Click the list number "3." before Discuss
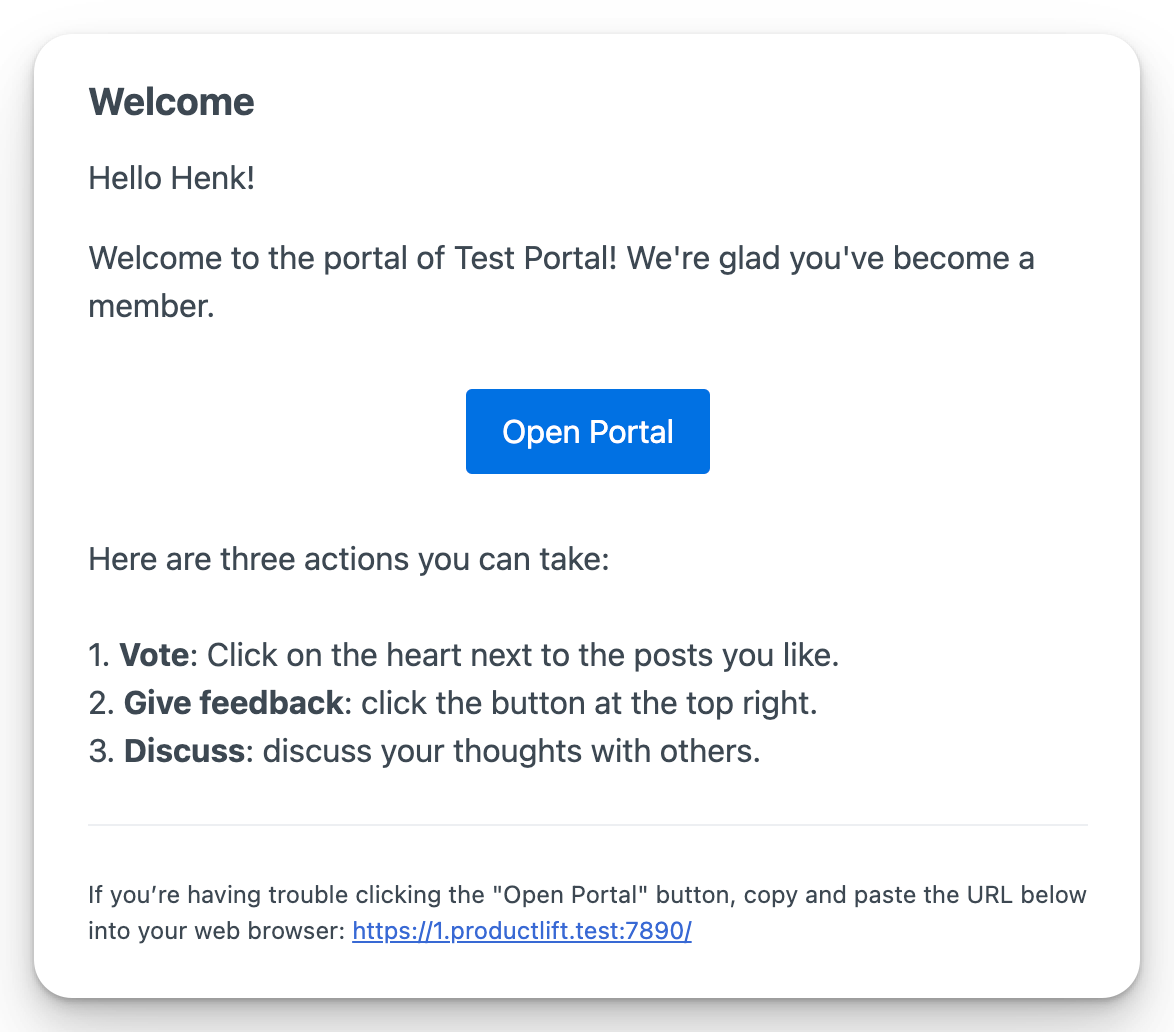The image size is (1174, 1032). 101,751
